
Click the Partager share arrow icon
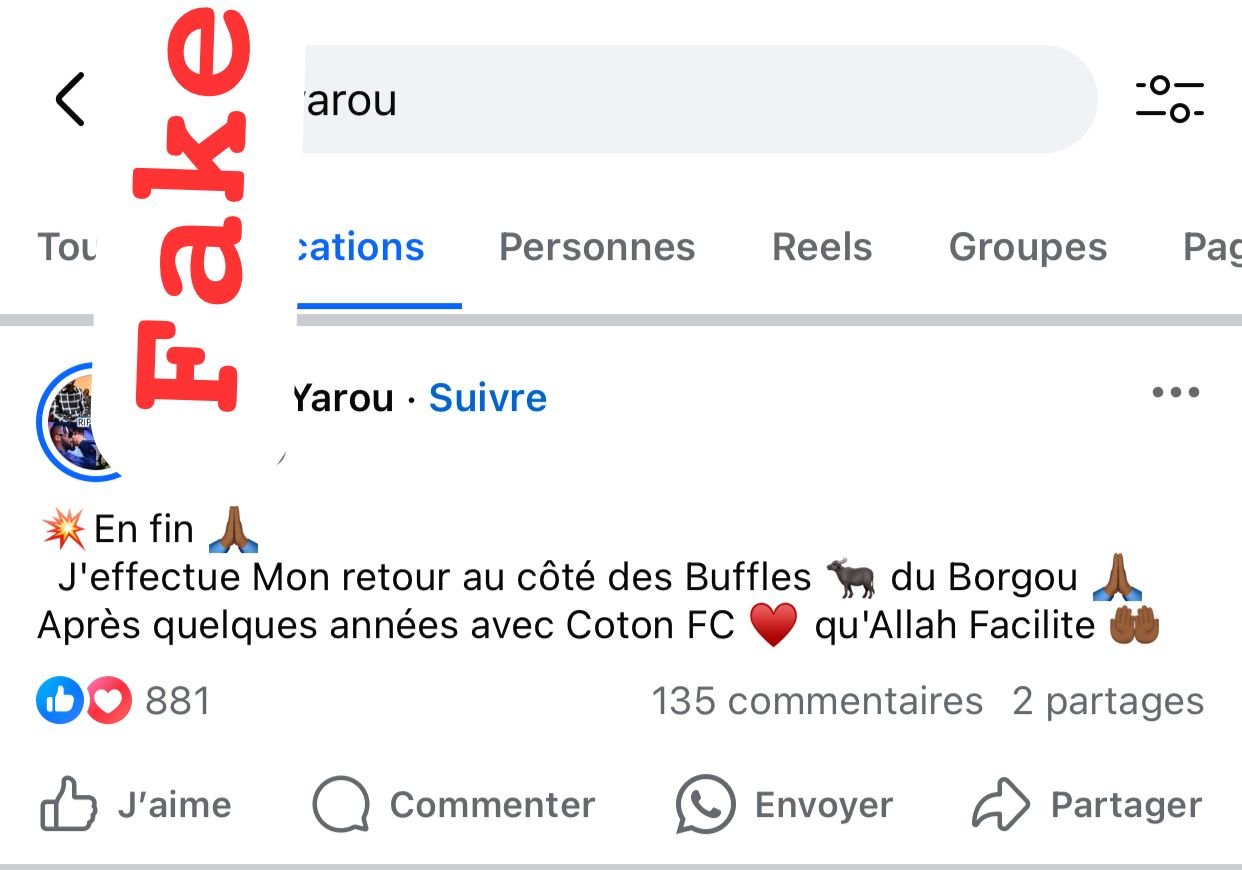coord(1001,805)
